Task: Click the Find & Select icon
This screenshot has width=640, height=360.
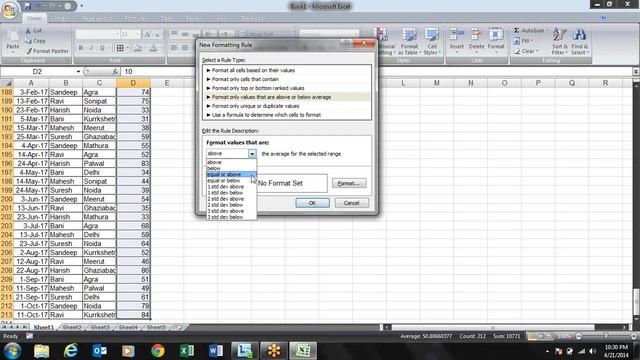Action: coord(579,41)
